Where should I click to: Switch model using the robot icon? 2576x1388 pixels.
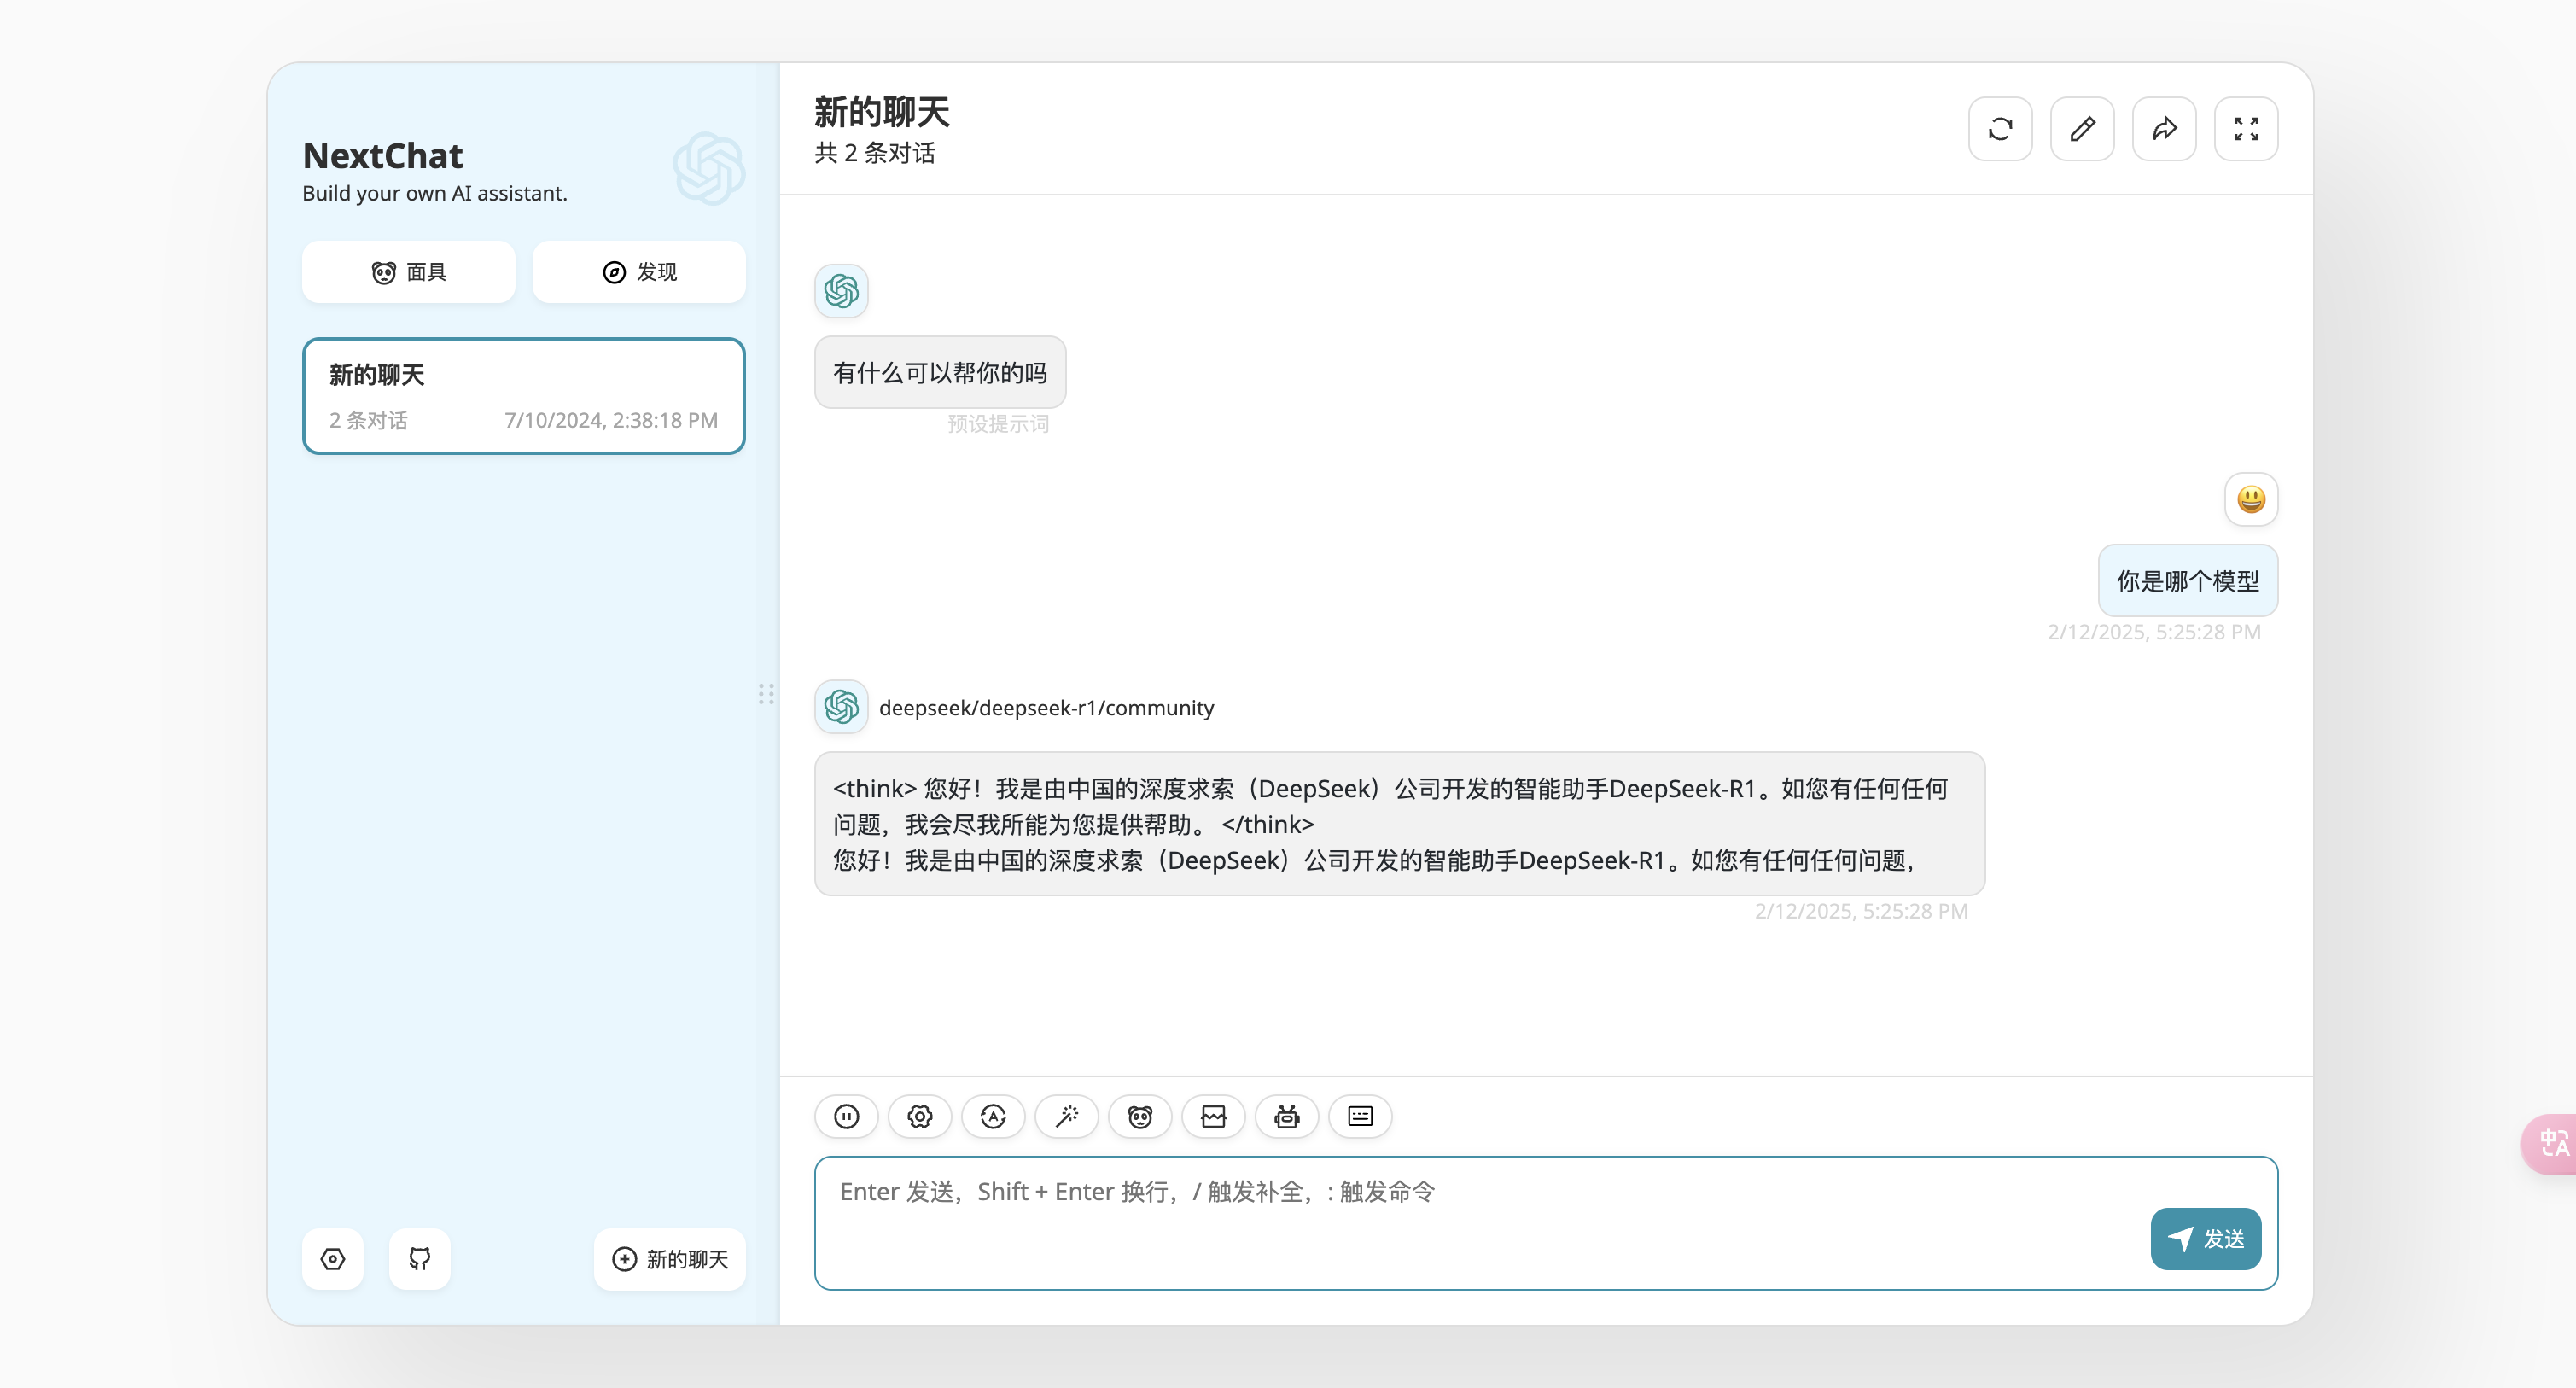click(x=1287, y=1116)
